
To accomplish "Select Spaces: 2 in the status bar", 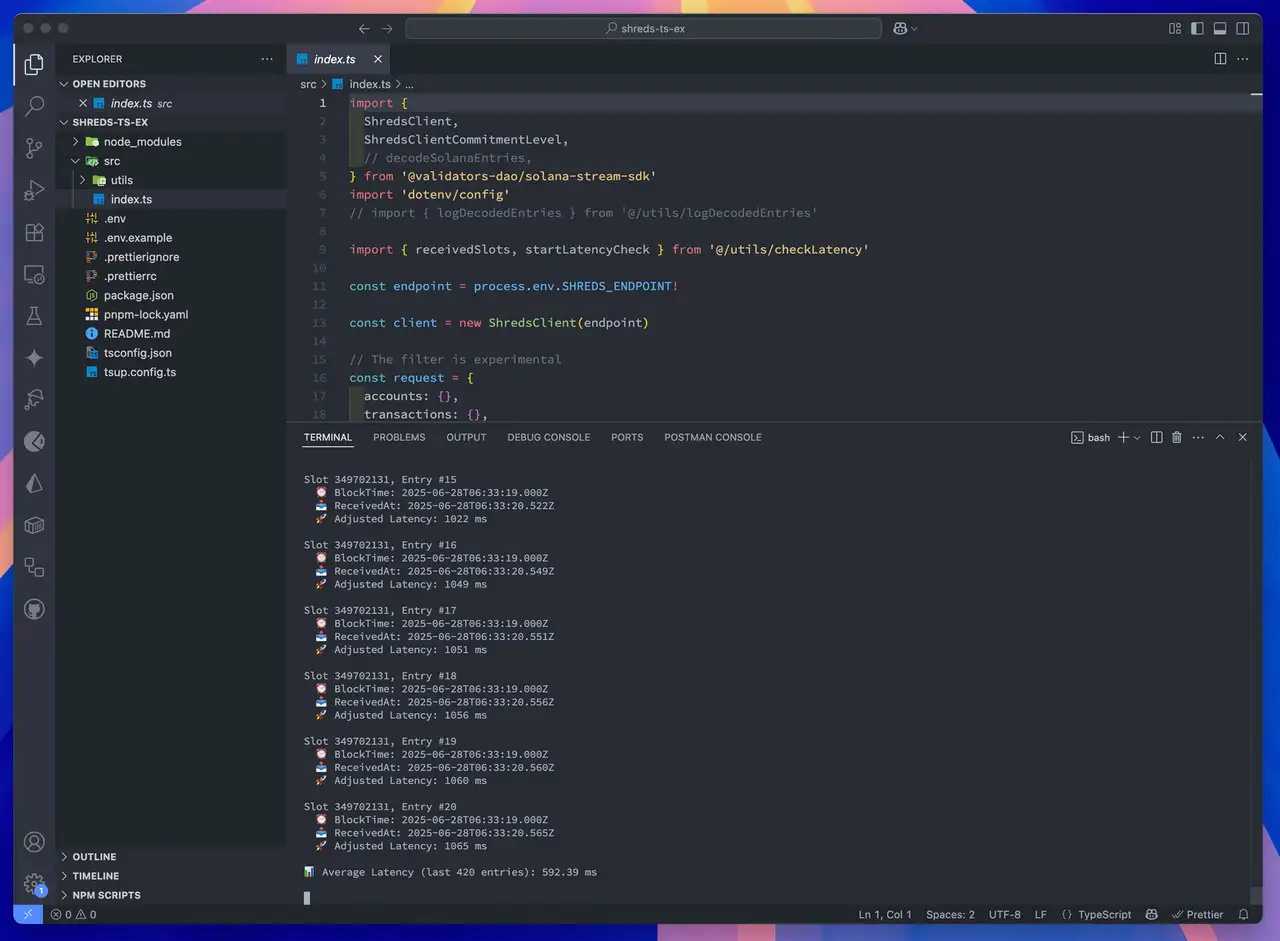I will 950,914.
